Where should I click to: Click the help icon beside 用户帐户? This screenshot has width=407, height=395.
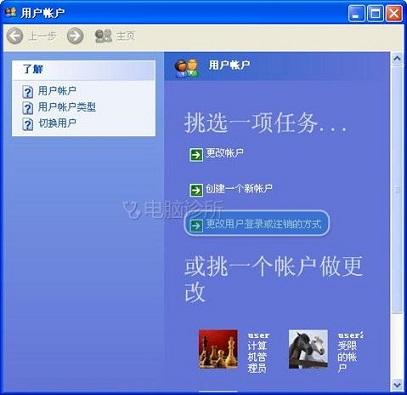[28, 92]
